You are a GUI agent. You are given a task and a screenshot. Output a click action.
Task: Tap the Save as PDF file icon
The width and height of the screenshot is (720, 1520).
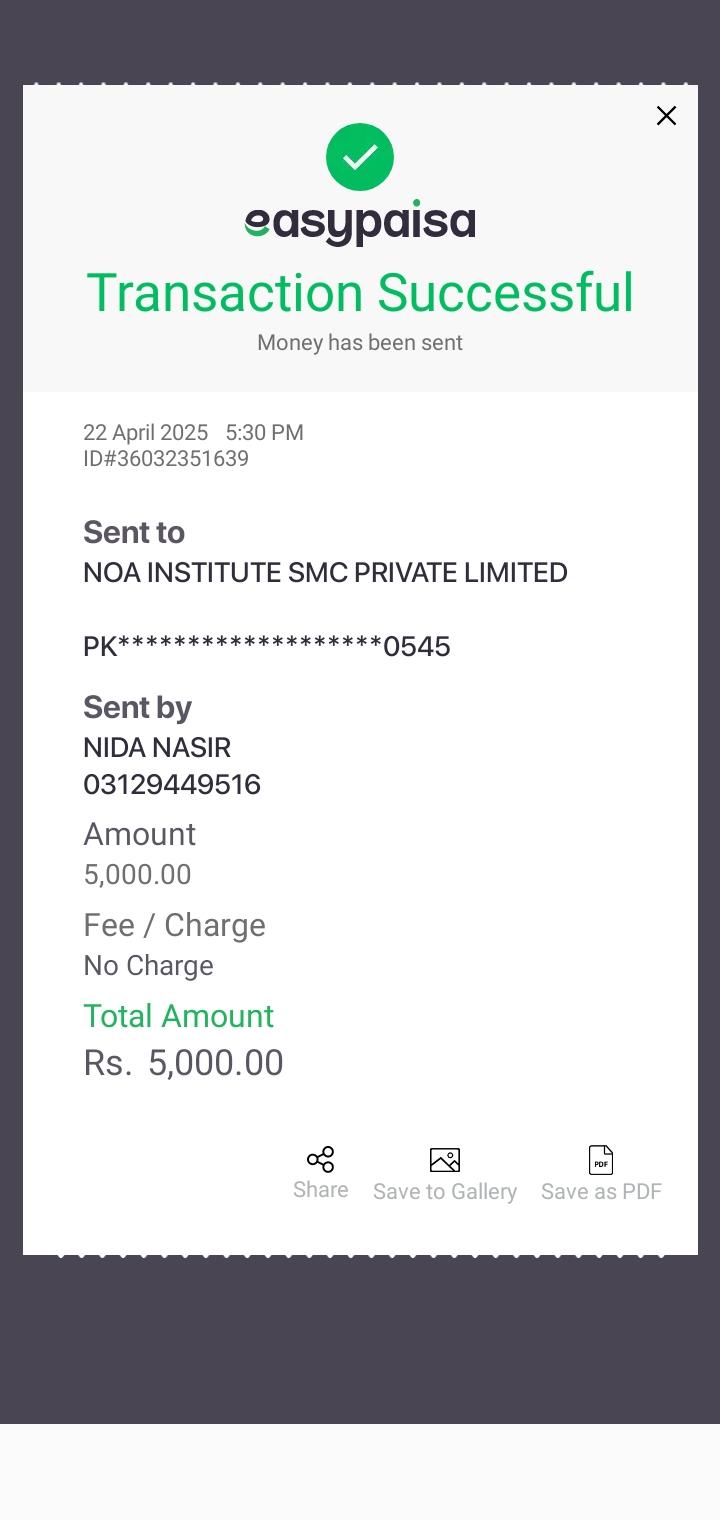click(x=601, y=1160)
